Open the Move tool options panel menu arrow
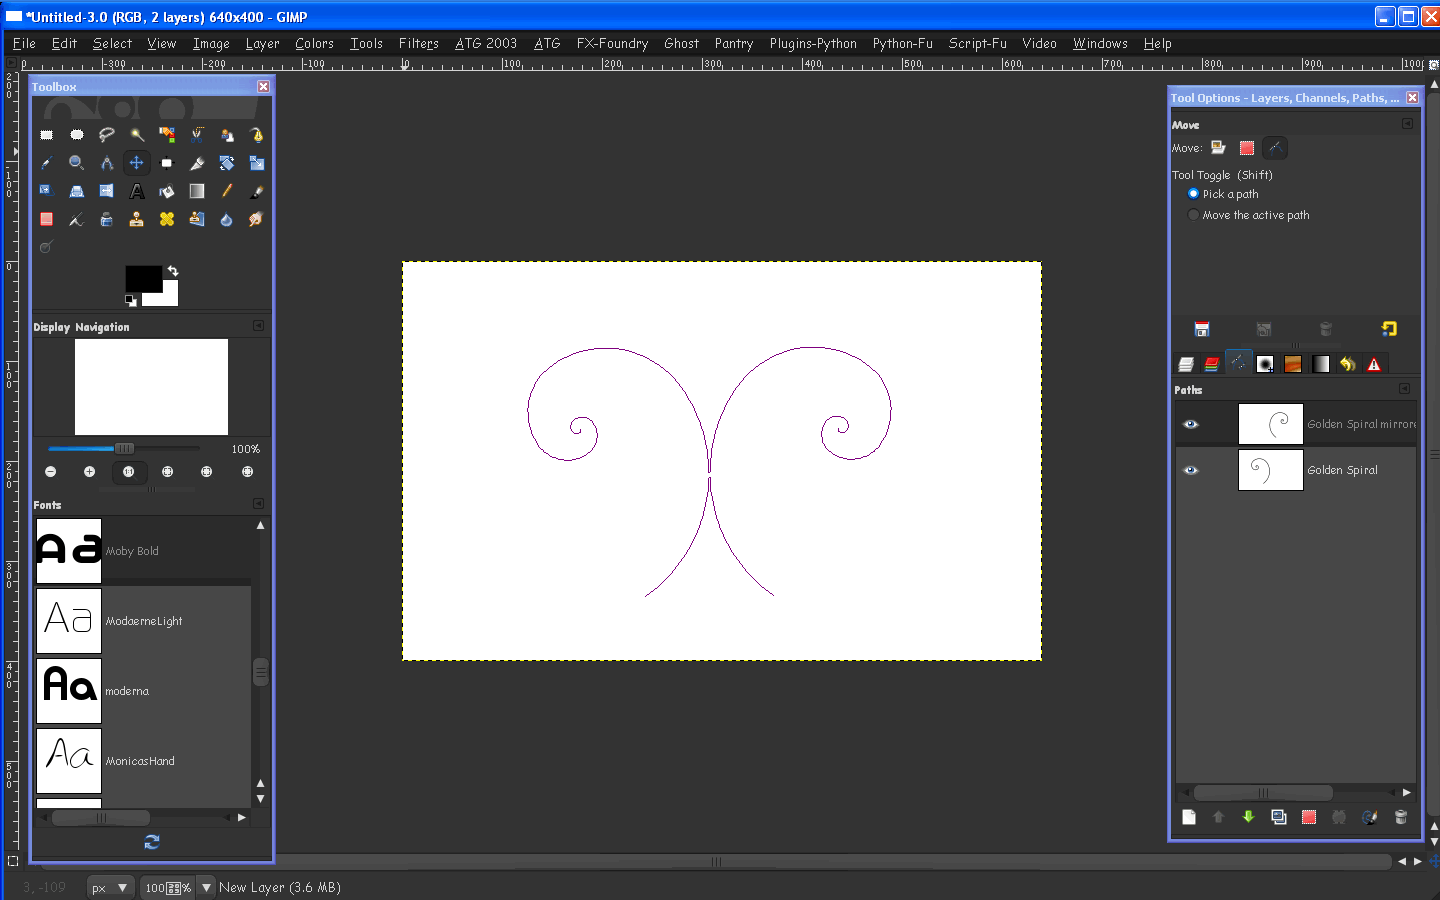The height and width of the screenshot is (900, 1440). 1407,124
